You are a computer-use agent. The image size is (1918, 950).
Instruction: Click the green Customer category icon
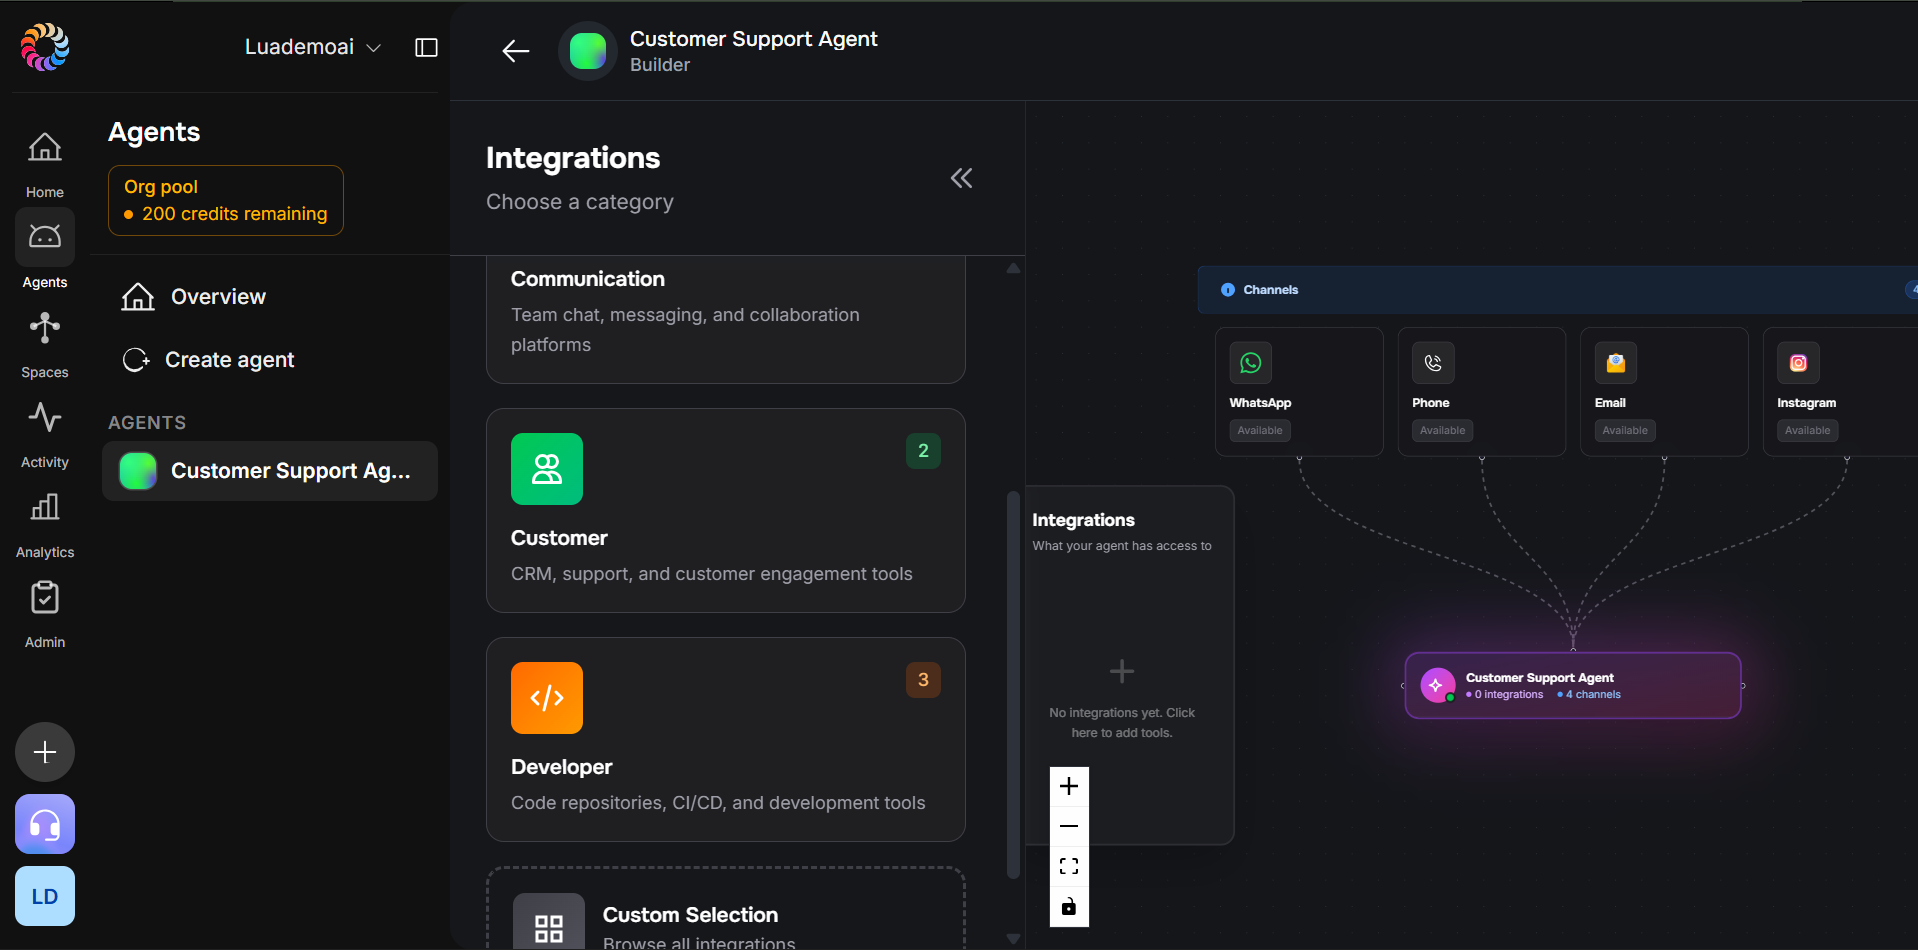tap(547, 469)
